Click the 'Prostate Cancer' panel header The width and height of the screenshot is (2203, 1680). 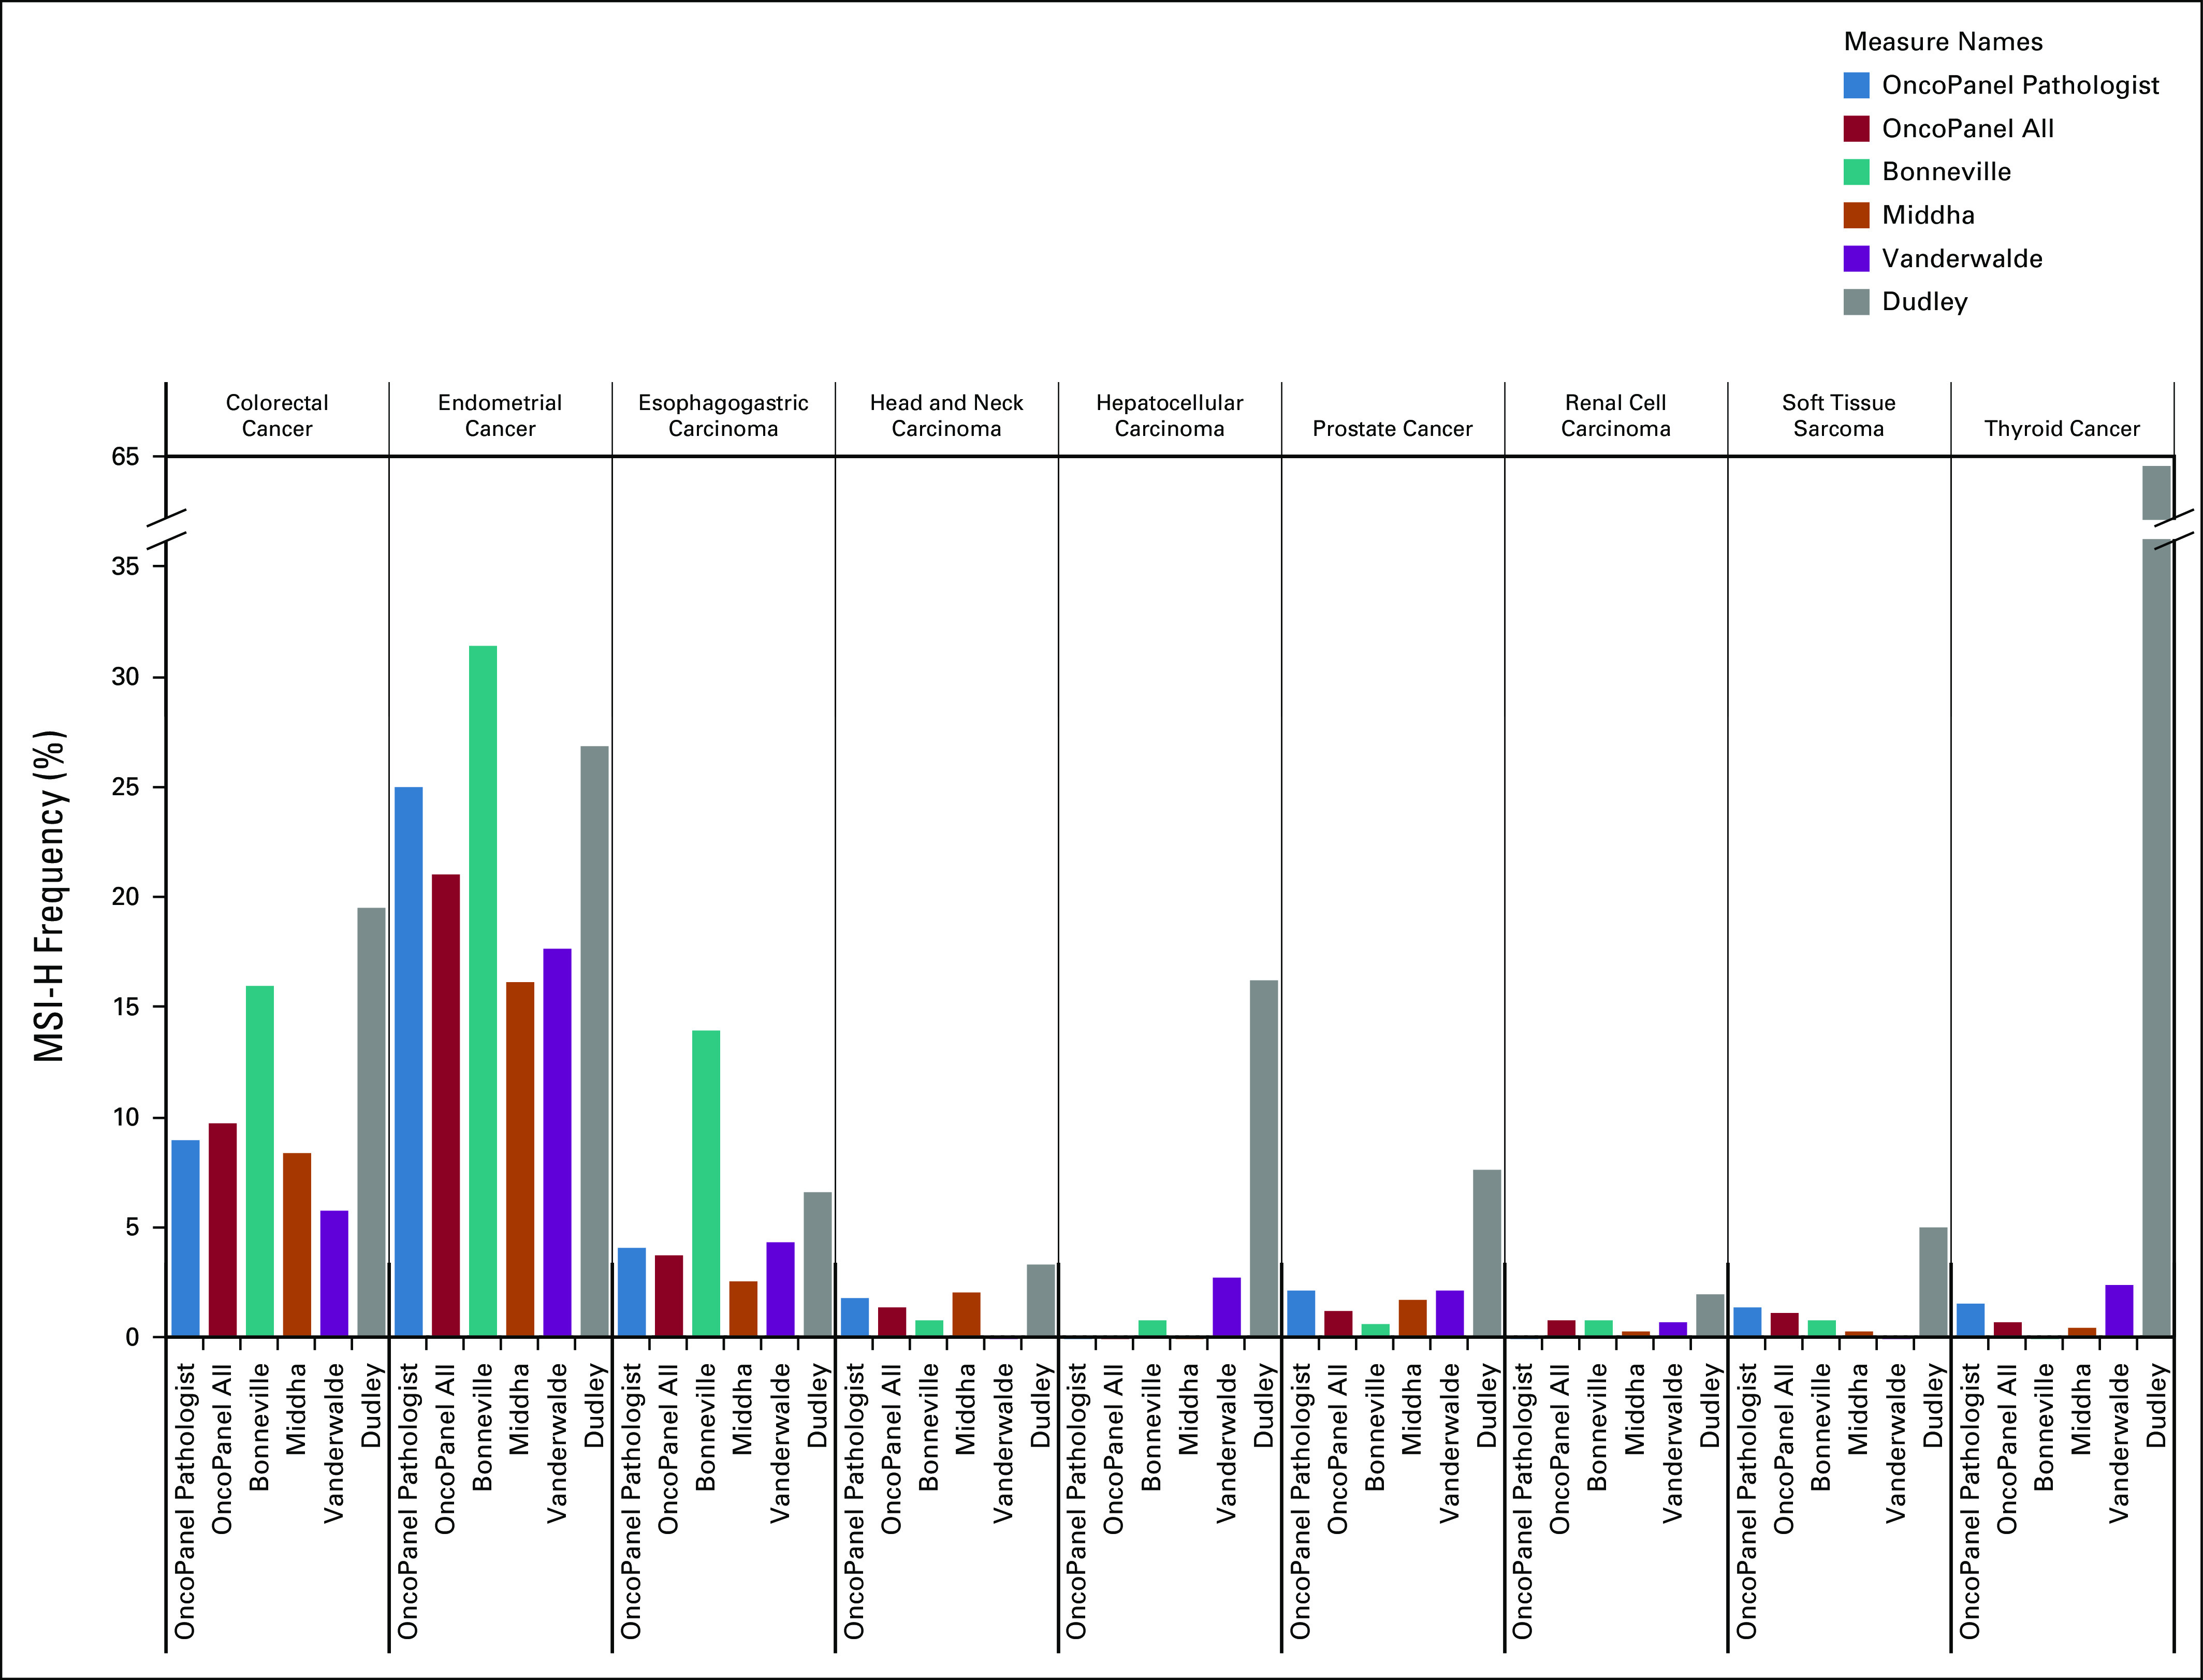(1392, 429)
